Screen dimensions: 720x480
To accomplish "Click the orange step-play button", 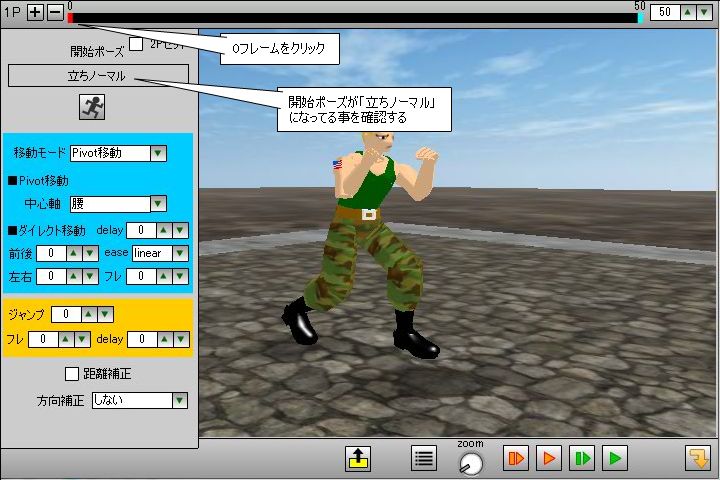I will point(516,458).
